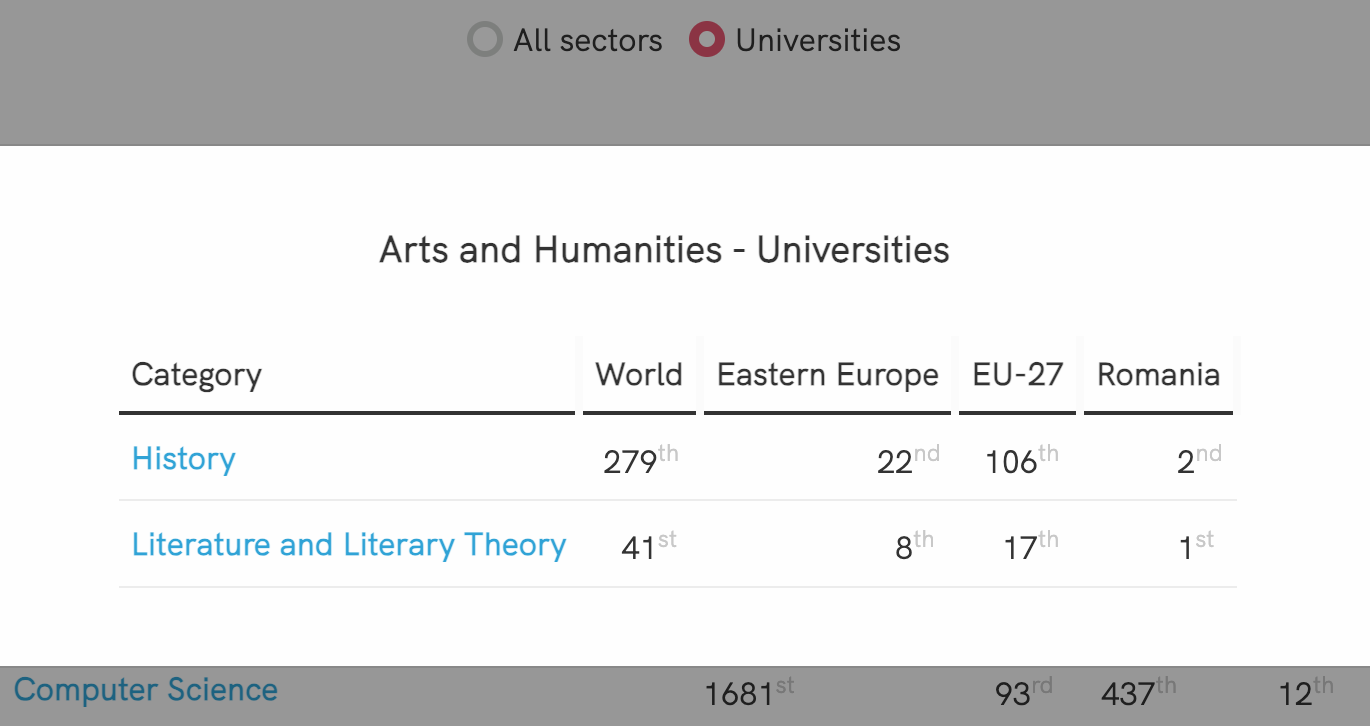Screen dimensions: 1370x726
Task: Select the All sectors radio button
Action: 485,41
